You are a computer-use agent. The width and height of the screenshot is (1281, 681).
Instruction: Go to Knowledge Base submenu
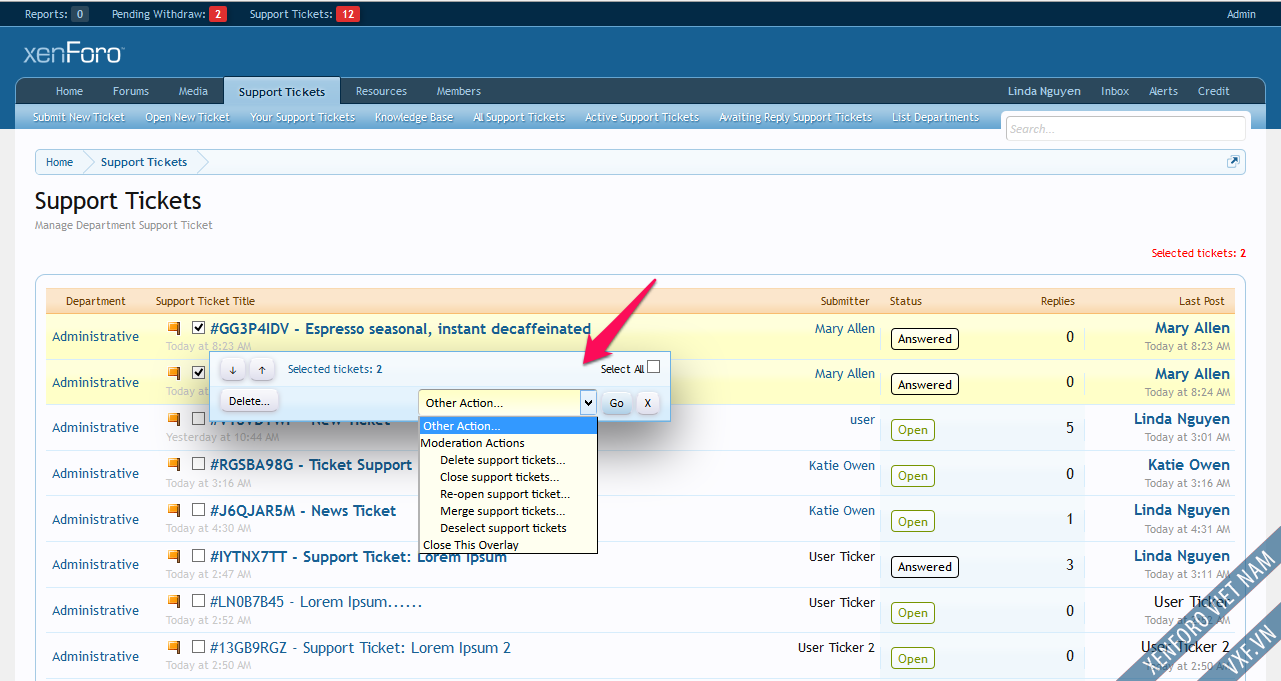[413, 117]
